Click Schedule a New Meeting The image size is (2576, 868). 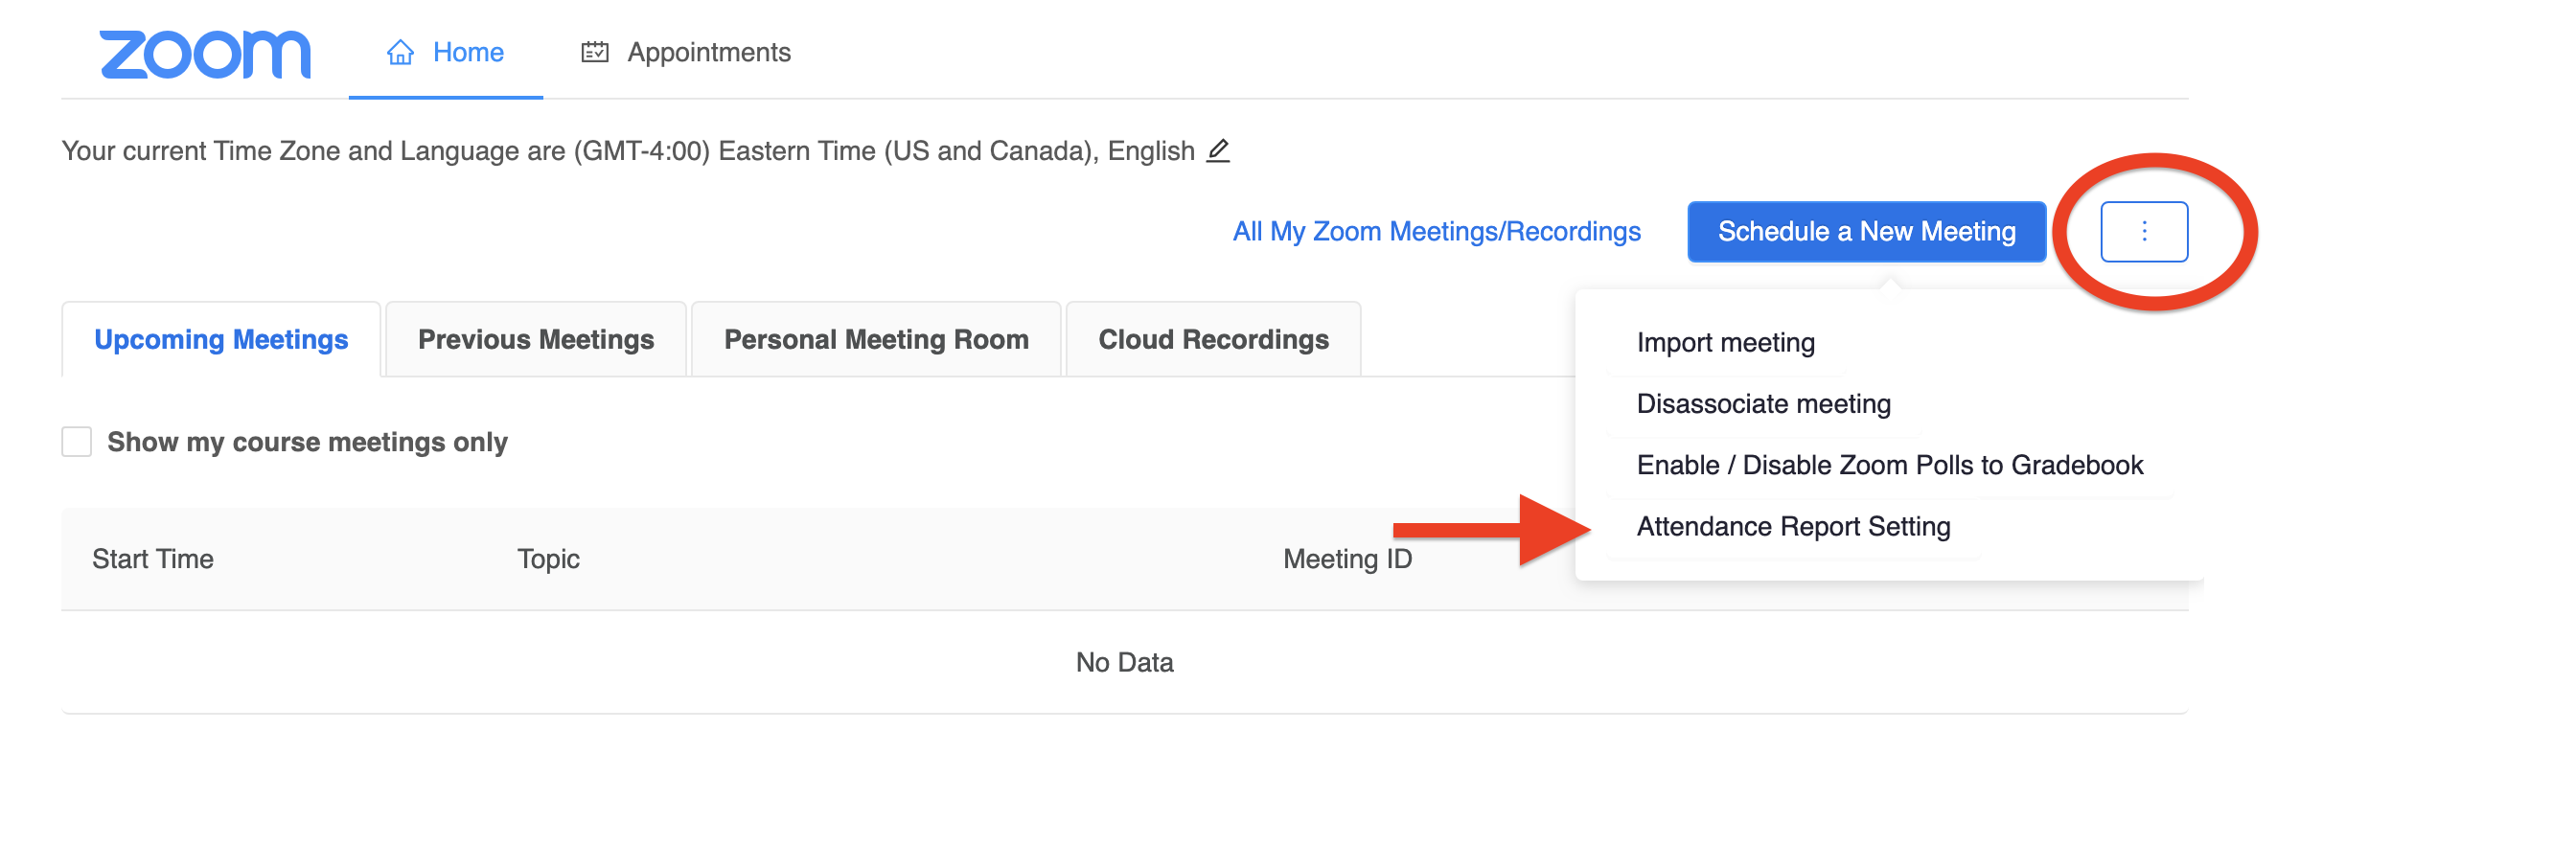[1865, 231]
